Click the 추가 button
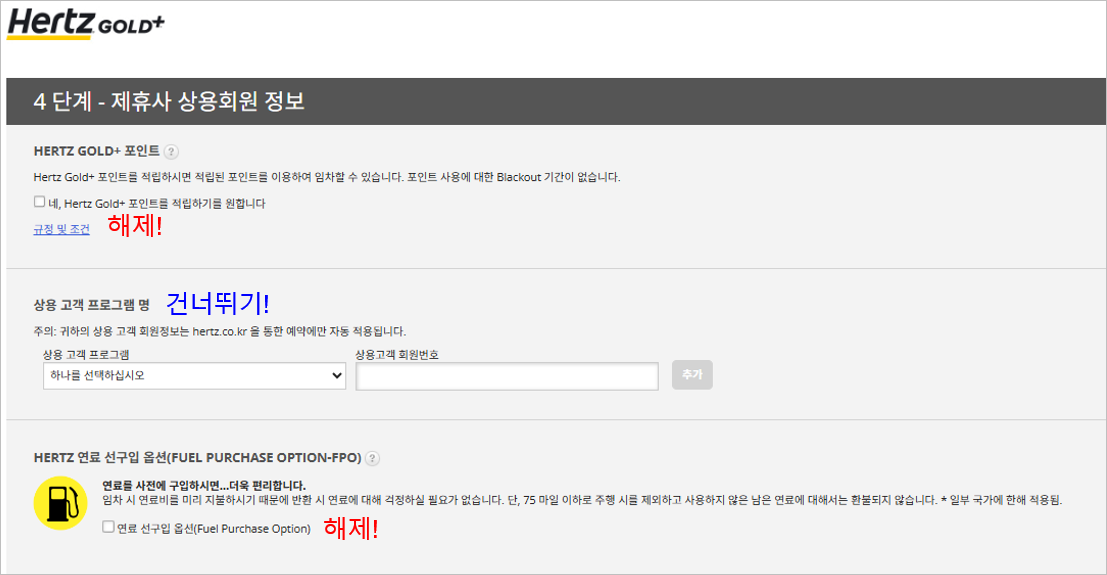This screenshot has height=575, width=1107. 692,374
